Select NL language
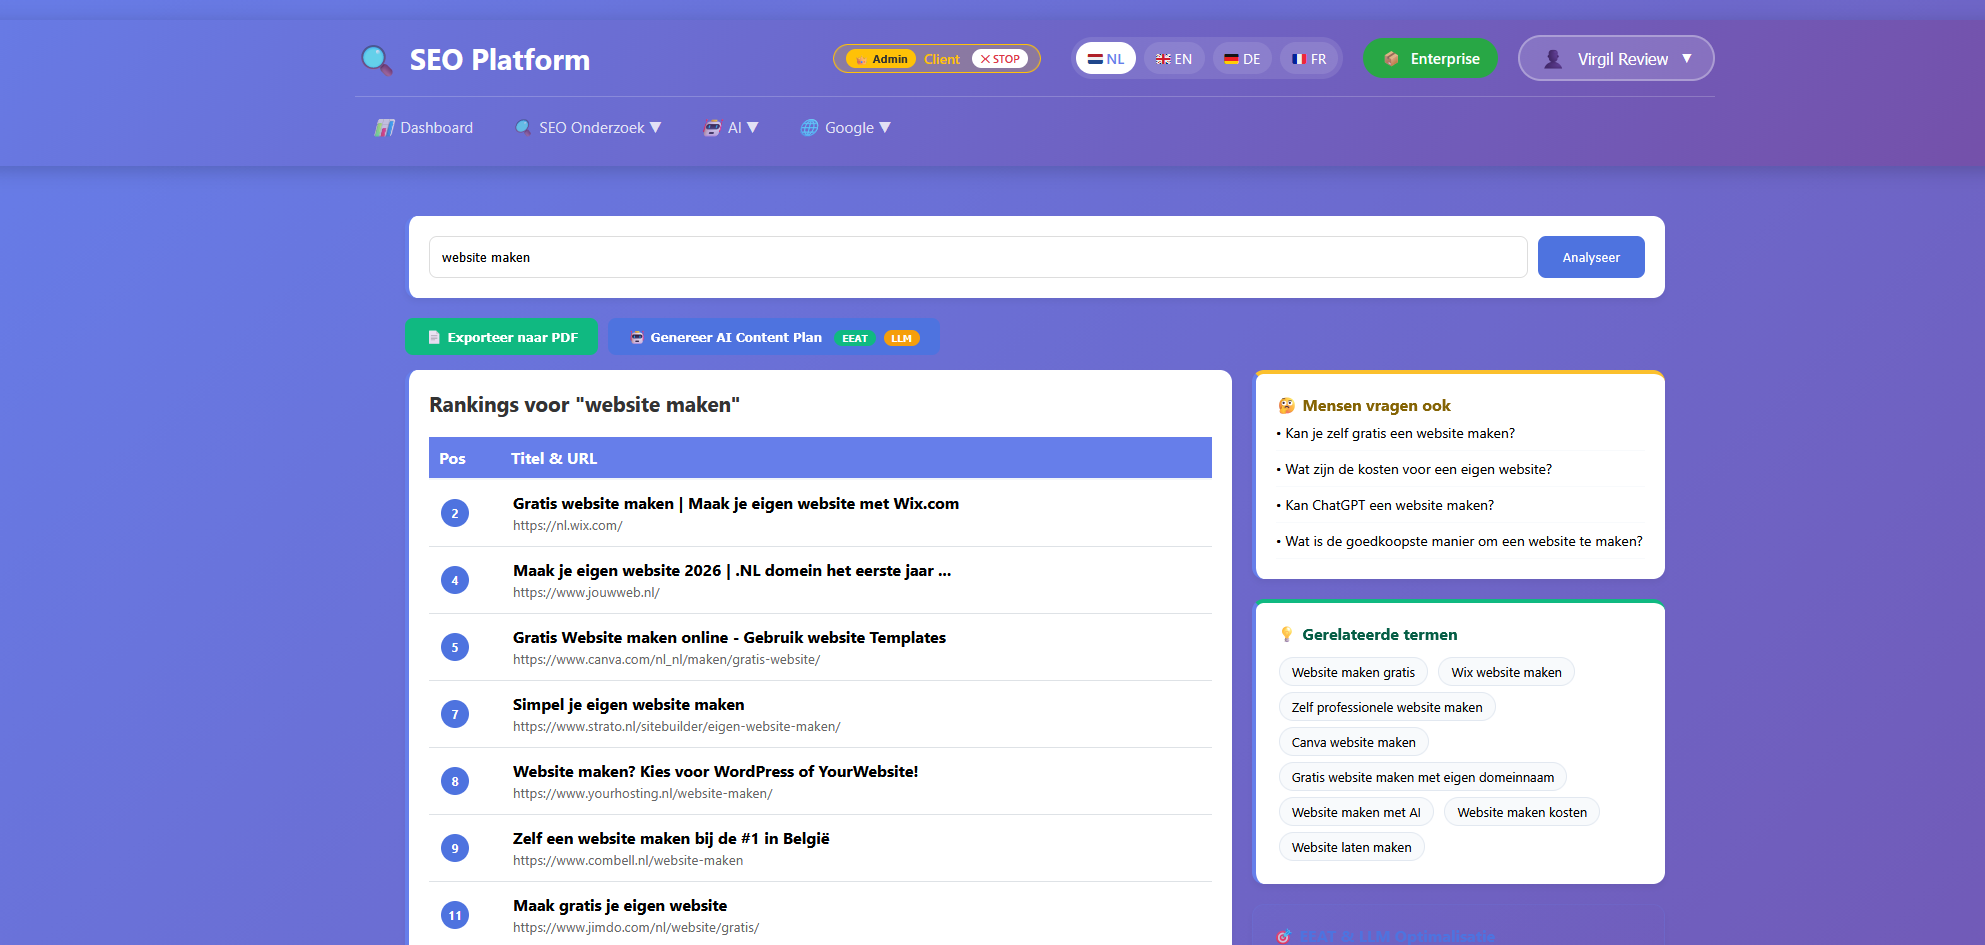 click(1106, 59)
